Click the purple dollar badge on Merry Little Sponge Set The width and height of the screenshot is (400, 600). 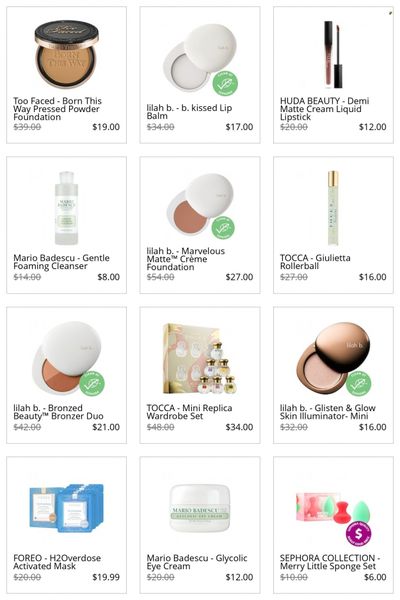359,533
